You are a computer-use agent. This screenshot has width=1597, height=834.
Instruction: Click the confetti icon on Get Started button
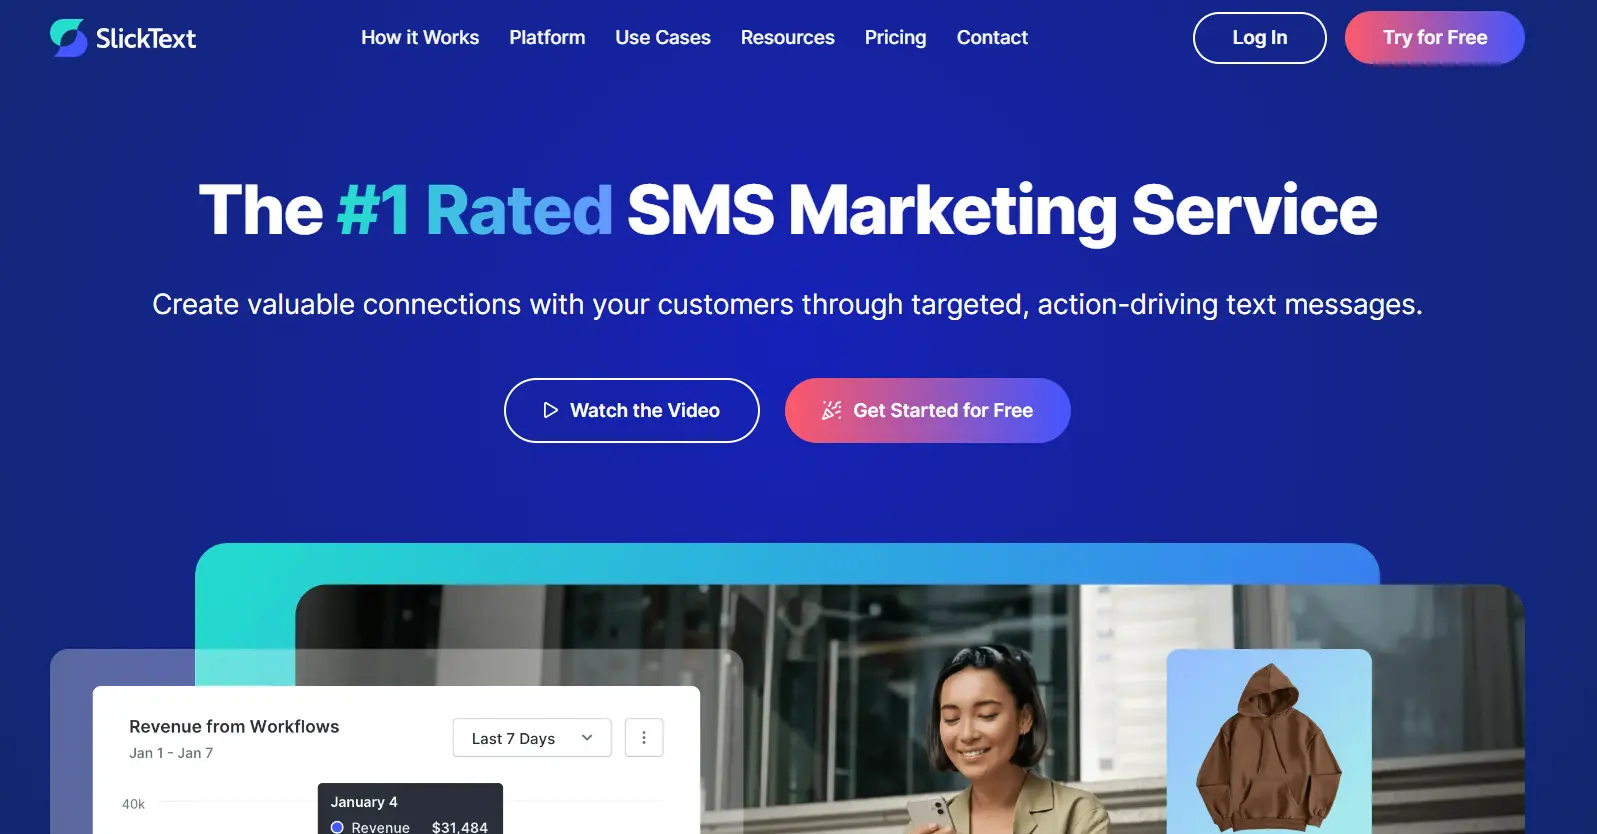(x=831, y=410)
